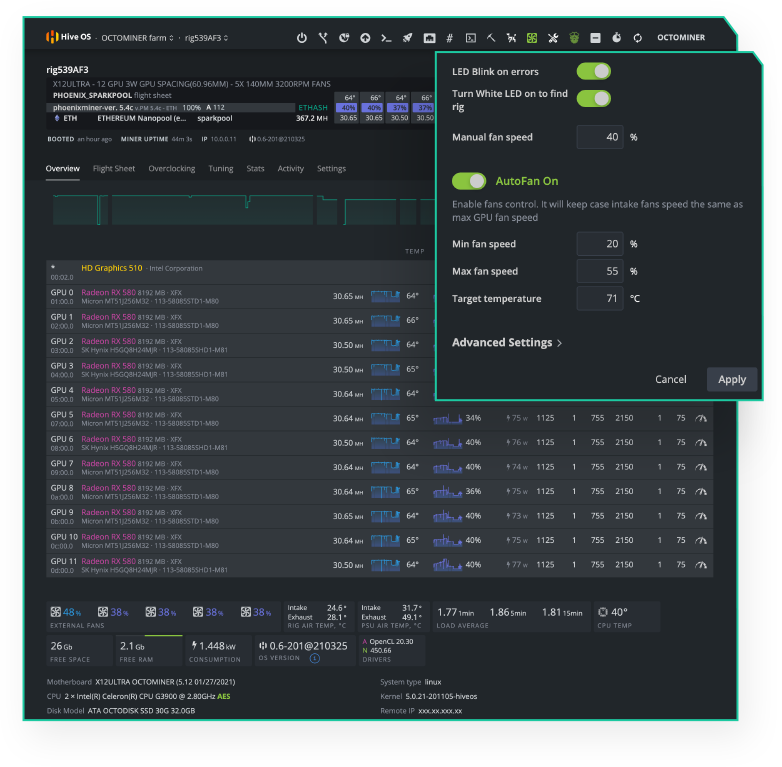This screenshot has height=767, width=782.
Task: Click the Target temperature field
Action: click(x=600, y=298)
